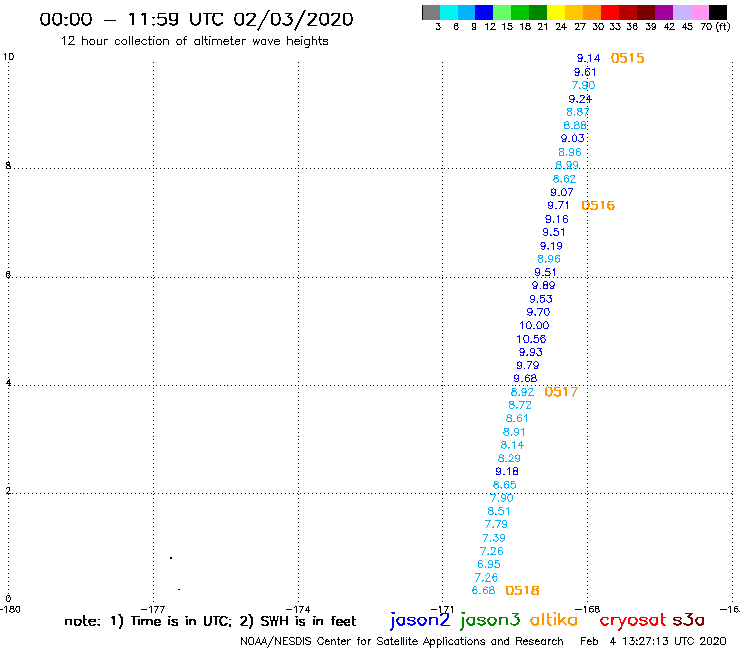Click the altika satellite legend label
Image resolution: width=740 pixels, height=650 pixels.
[554, 620]
